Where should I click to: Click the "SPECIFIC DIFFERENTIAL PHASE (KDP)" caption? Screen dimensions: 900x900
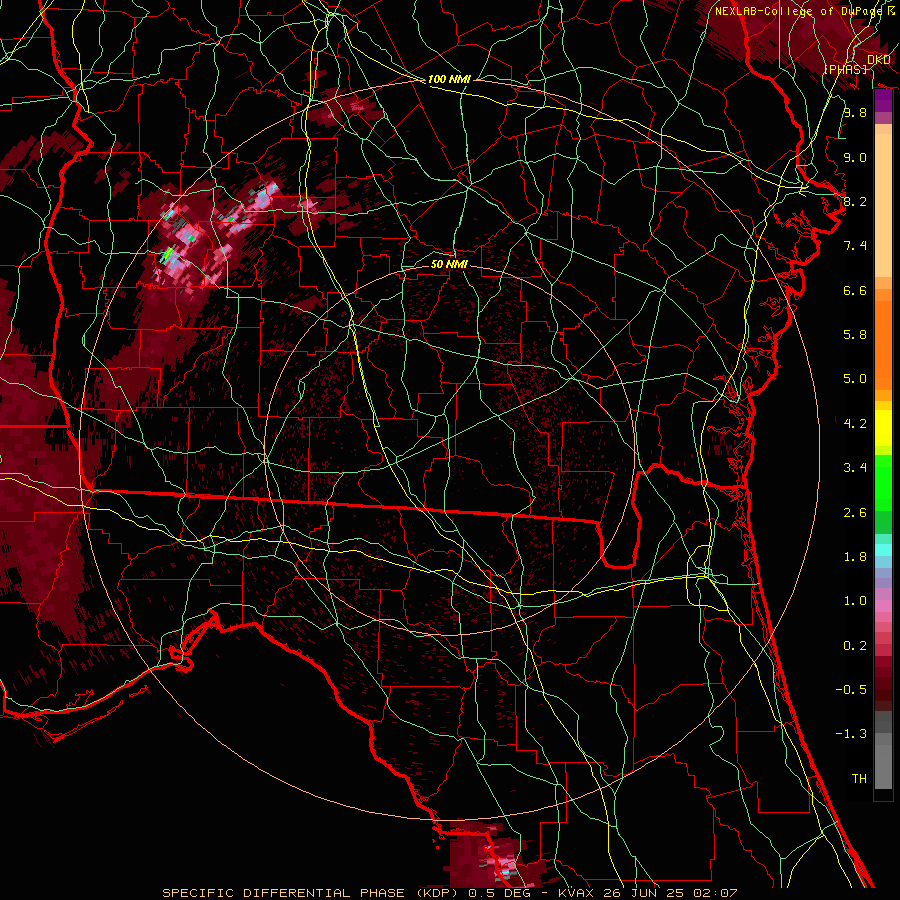[x=312, y=893]
